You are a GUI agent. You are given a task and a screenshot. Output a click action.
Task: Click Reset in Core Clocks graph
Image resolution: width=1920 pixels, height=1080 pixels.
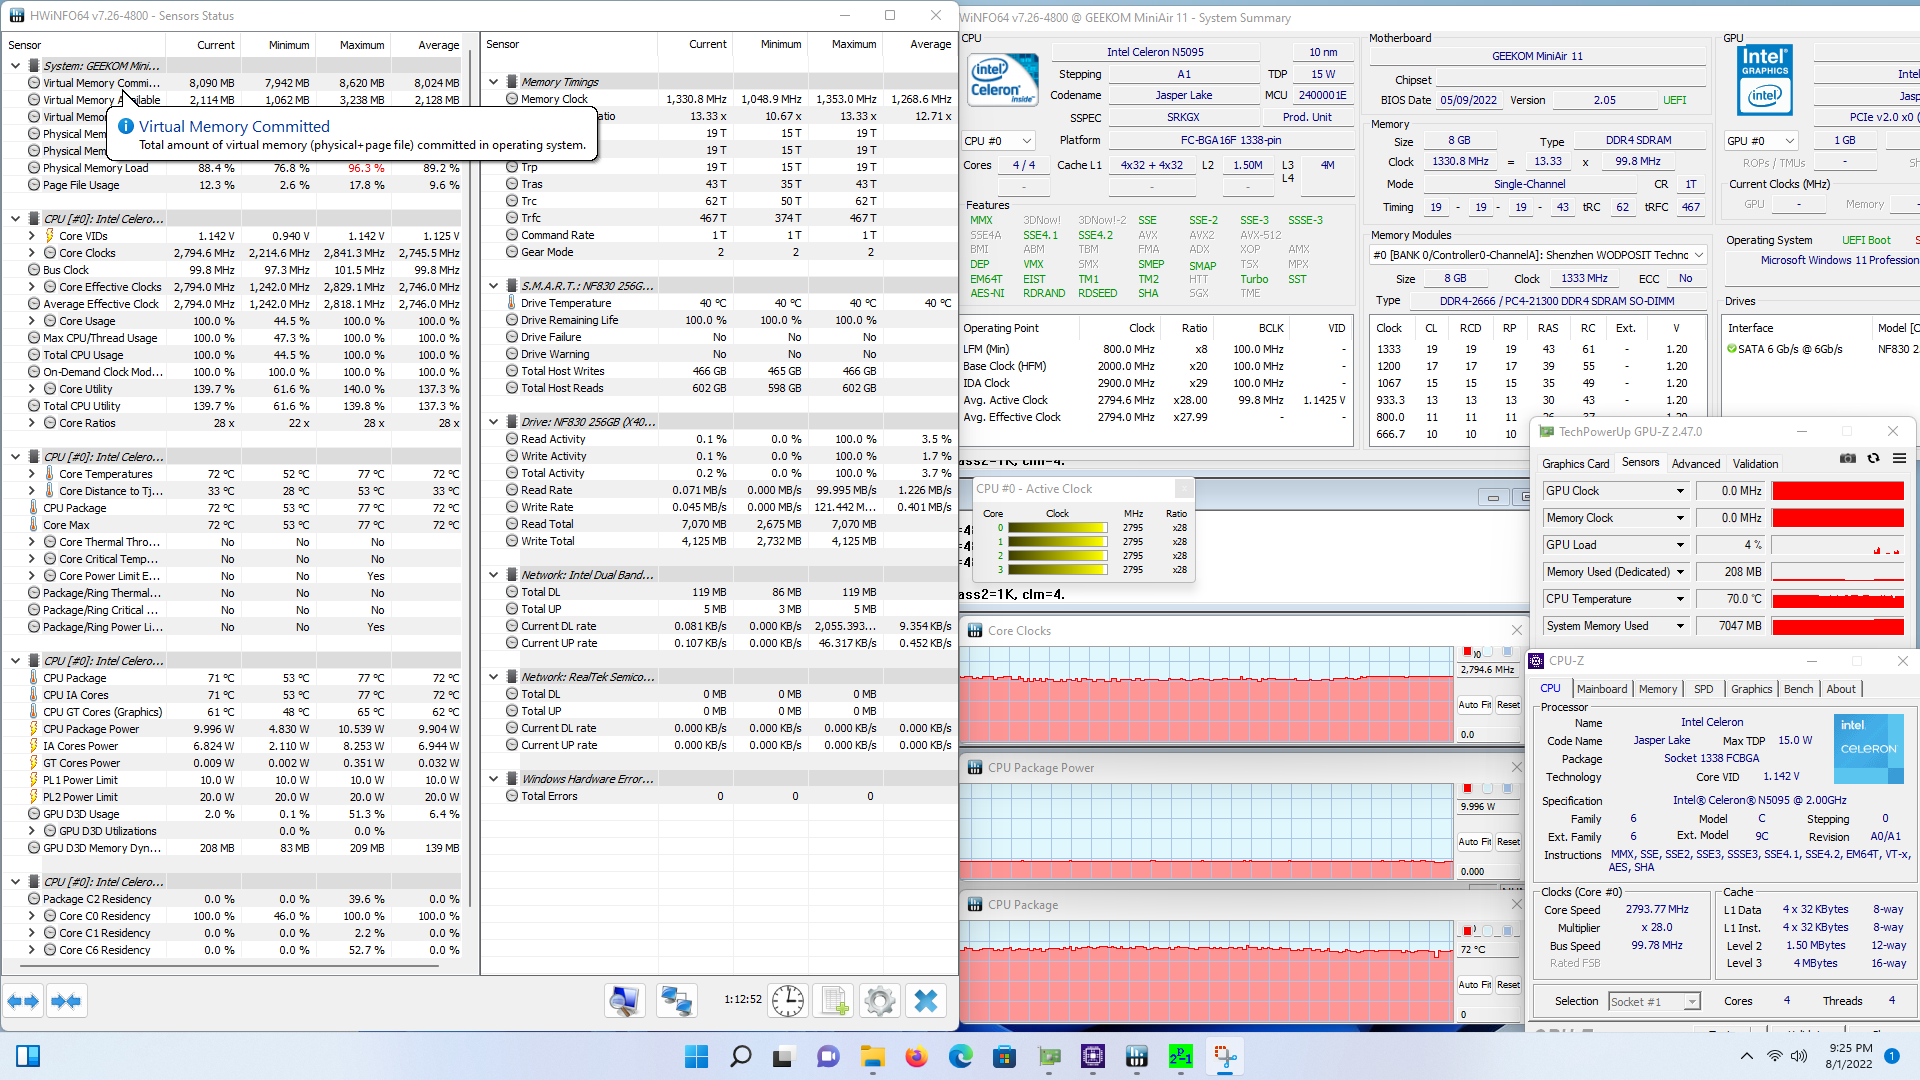[x=1508, y=705]
